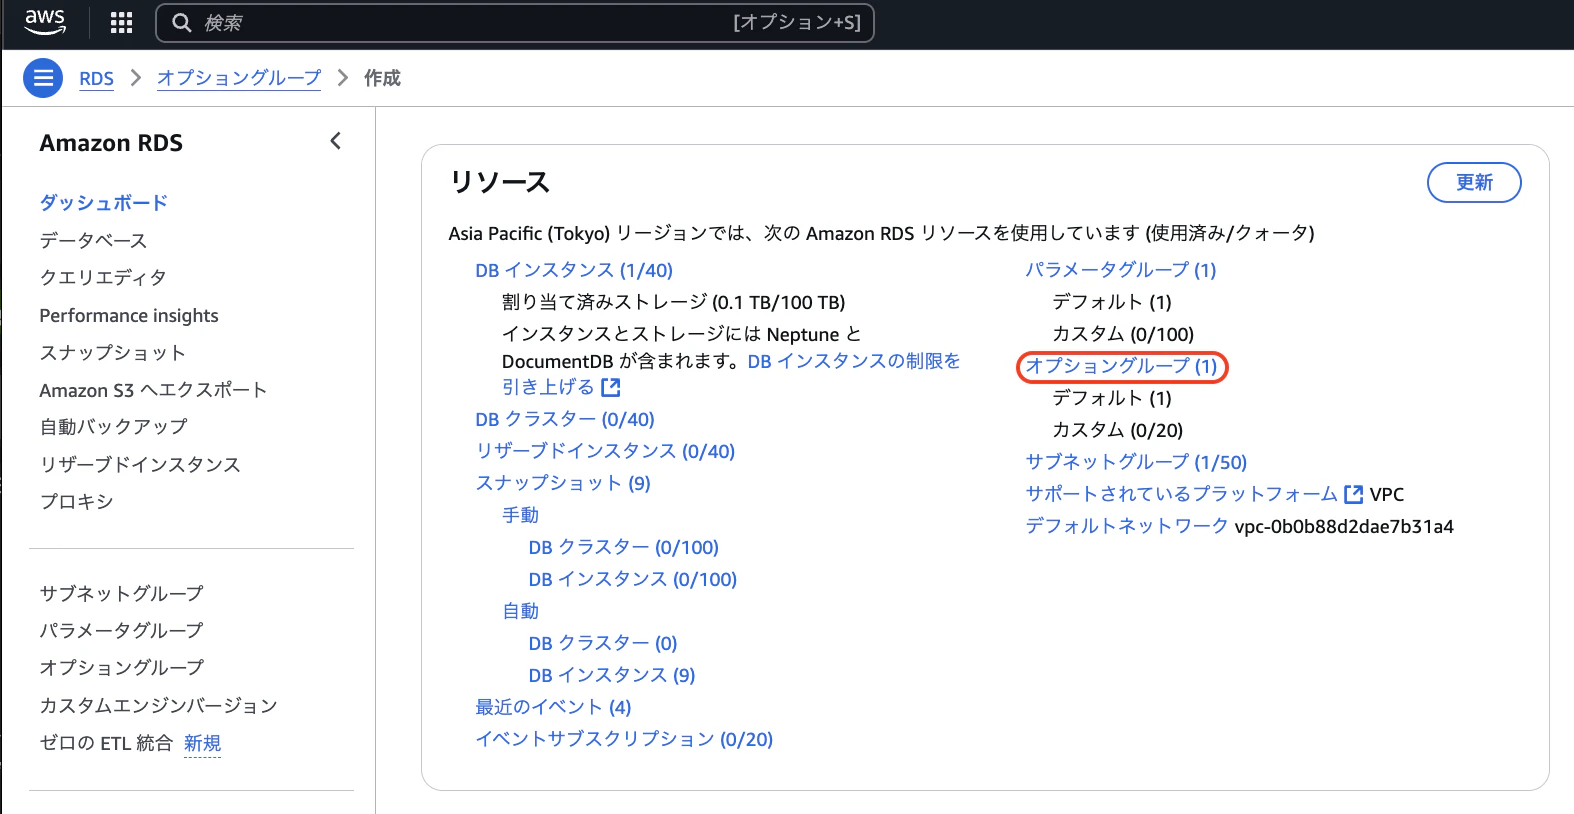Open DB インスタンス (0/100) manual snapshots link
1574x814 pixels.
633,579
